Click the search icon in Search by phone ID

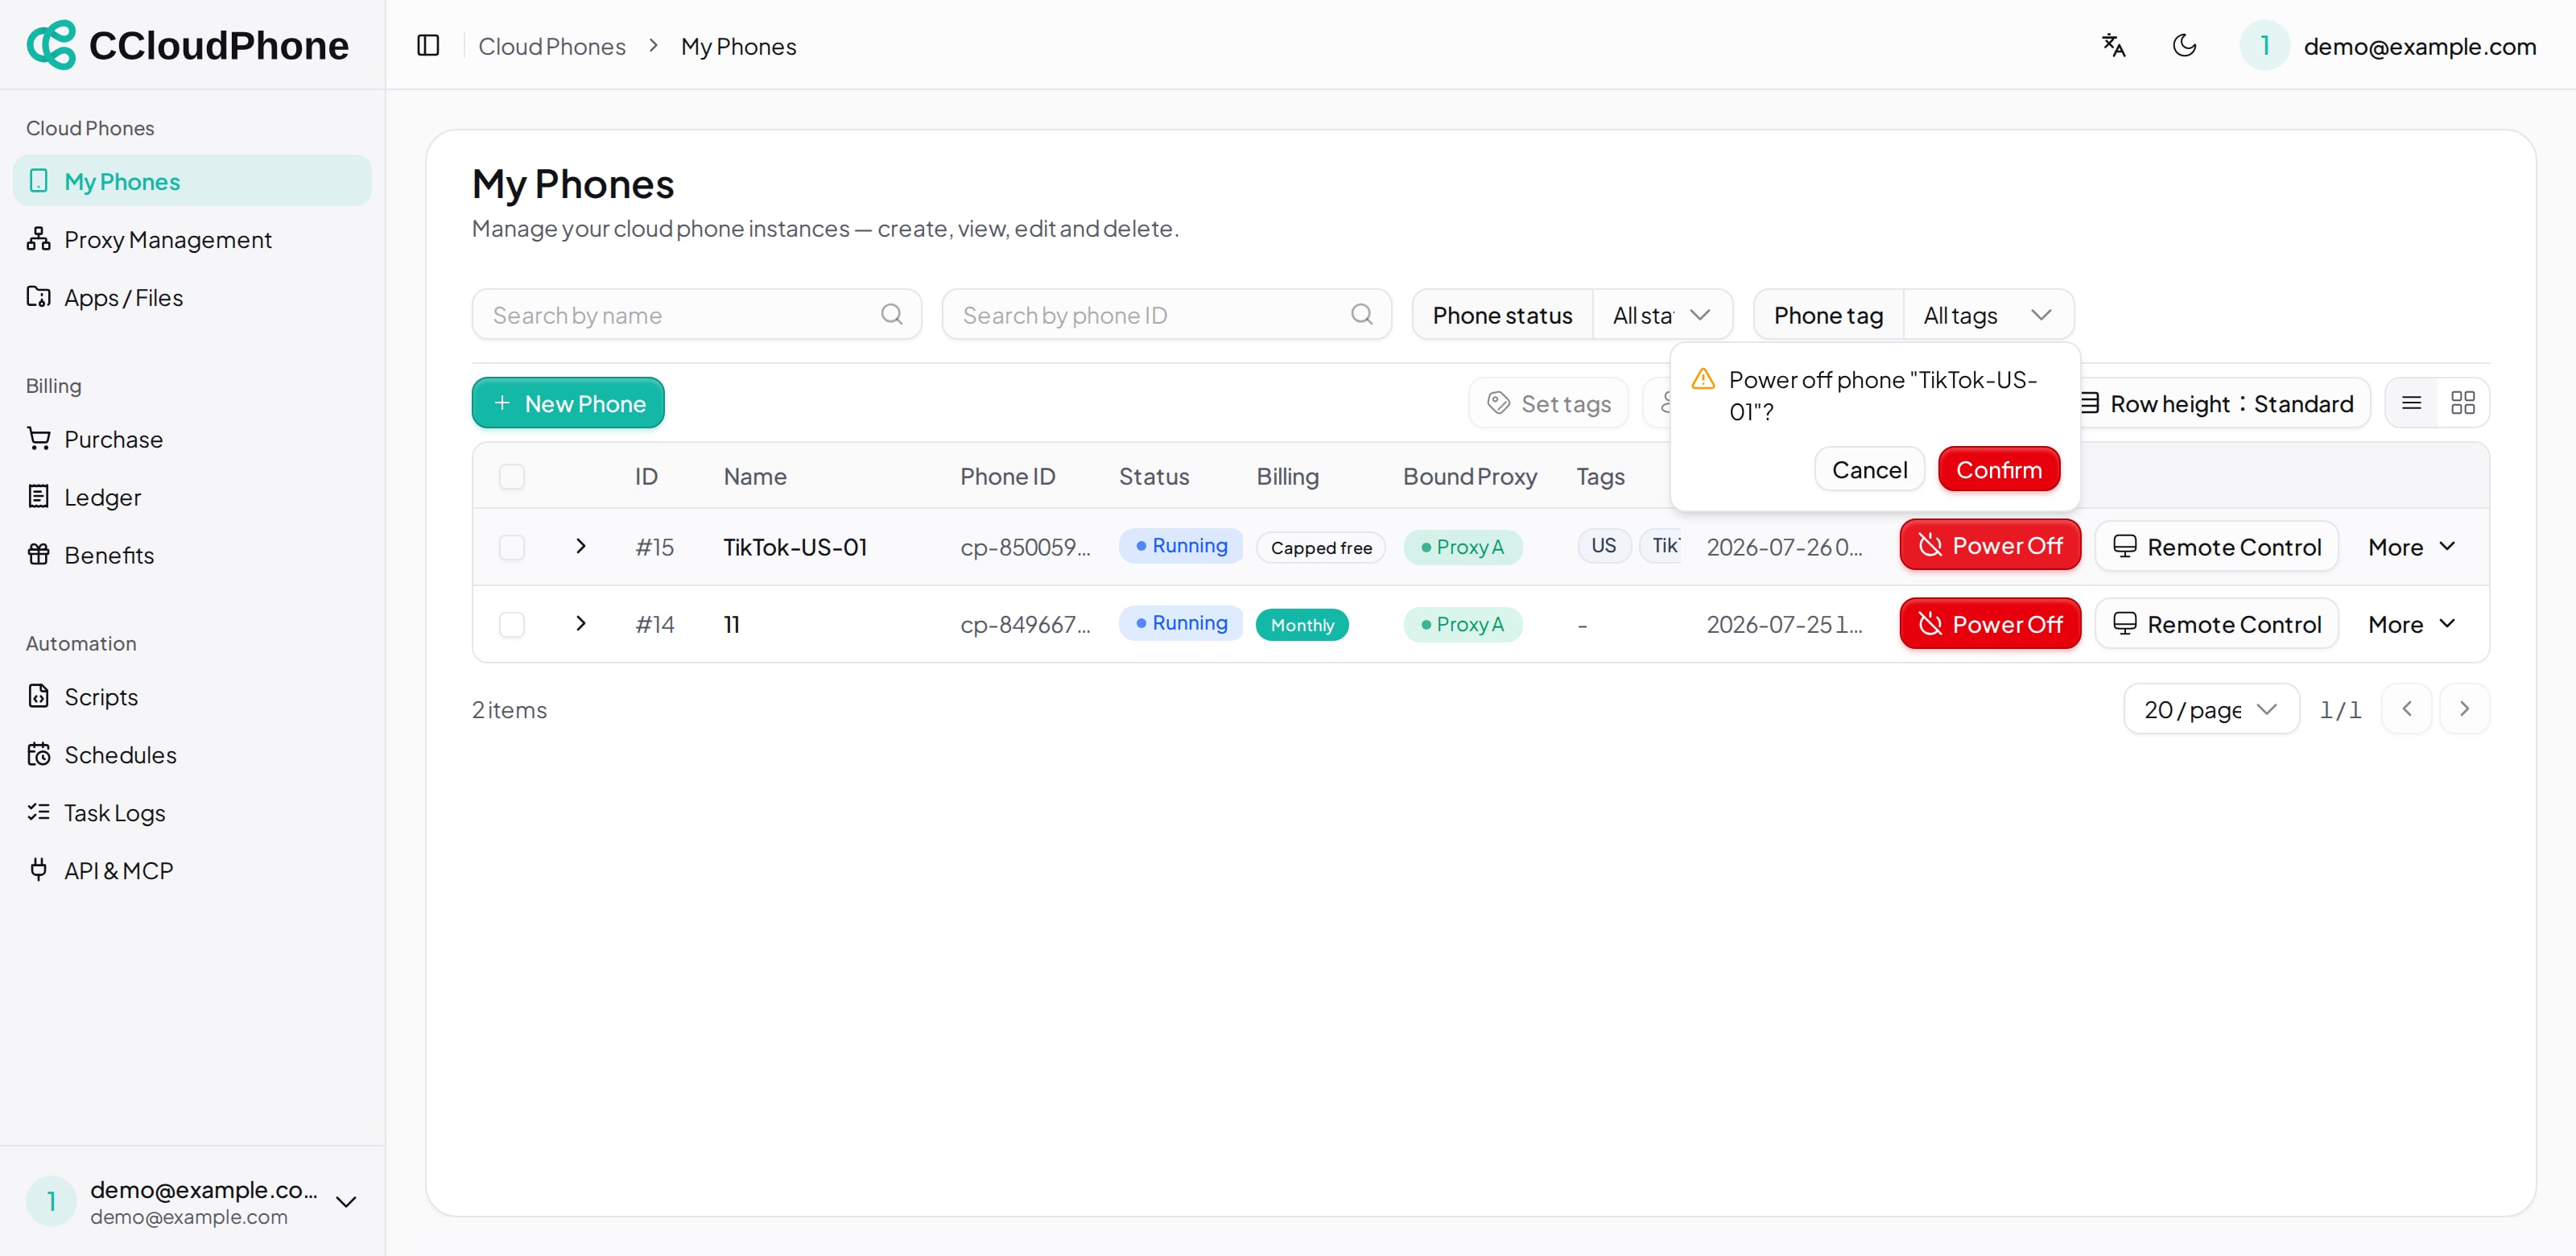[1361, 314]
